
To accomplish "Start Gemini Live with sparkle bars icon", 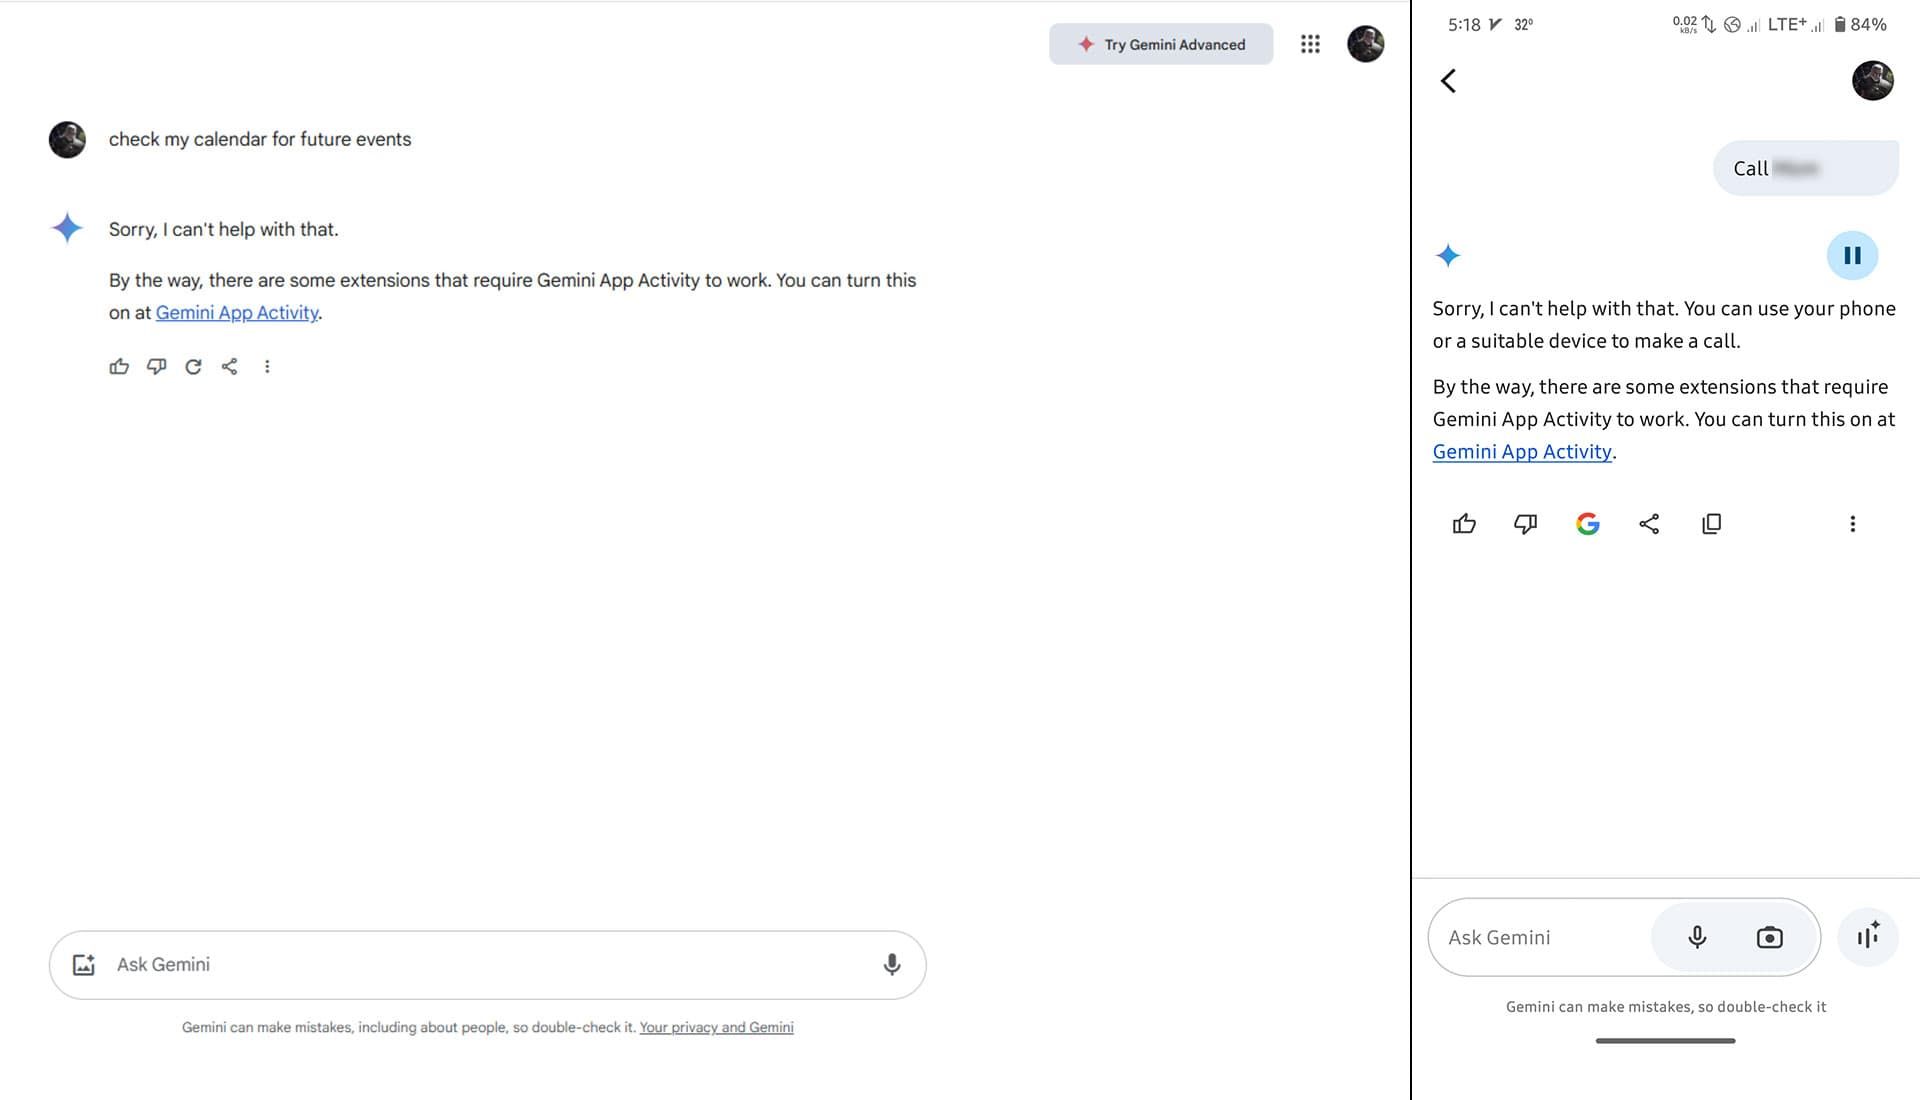I will [x=1867, y=937].
